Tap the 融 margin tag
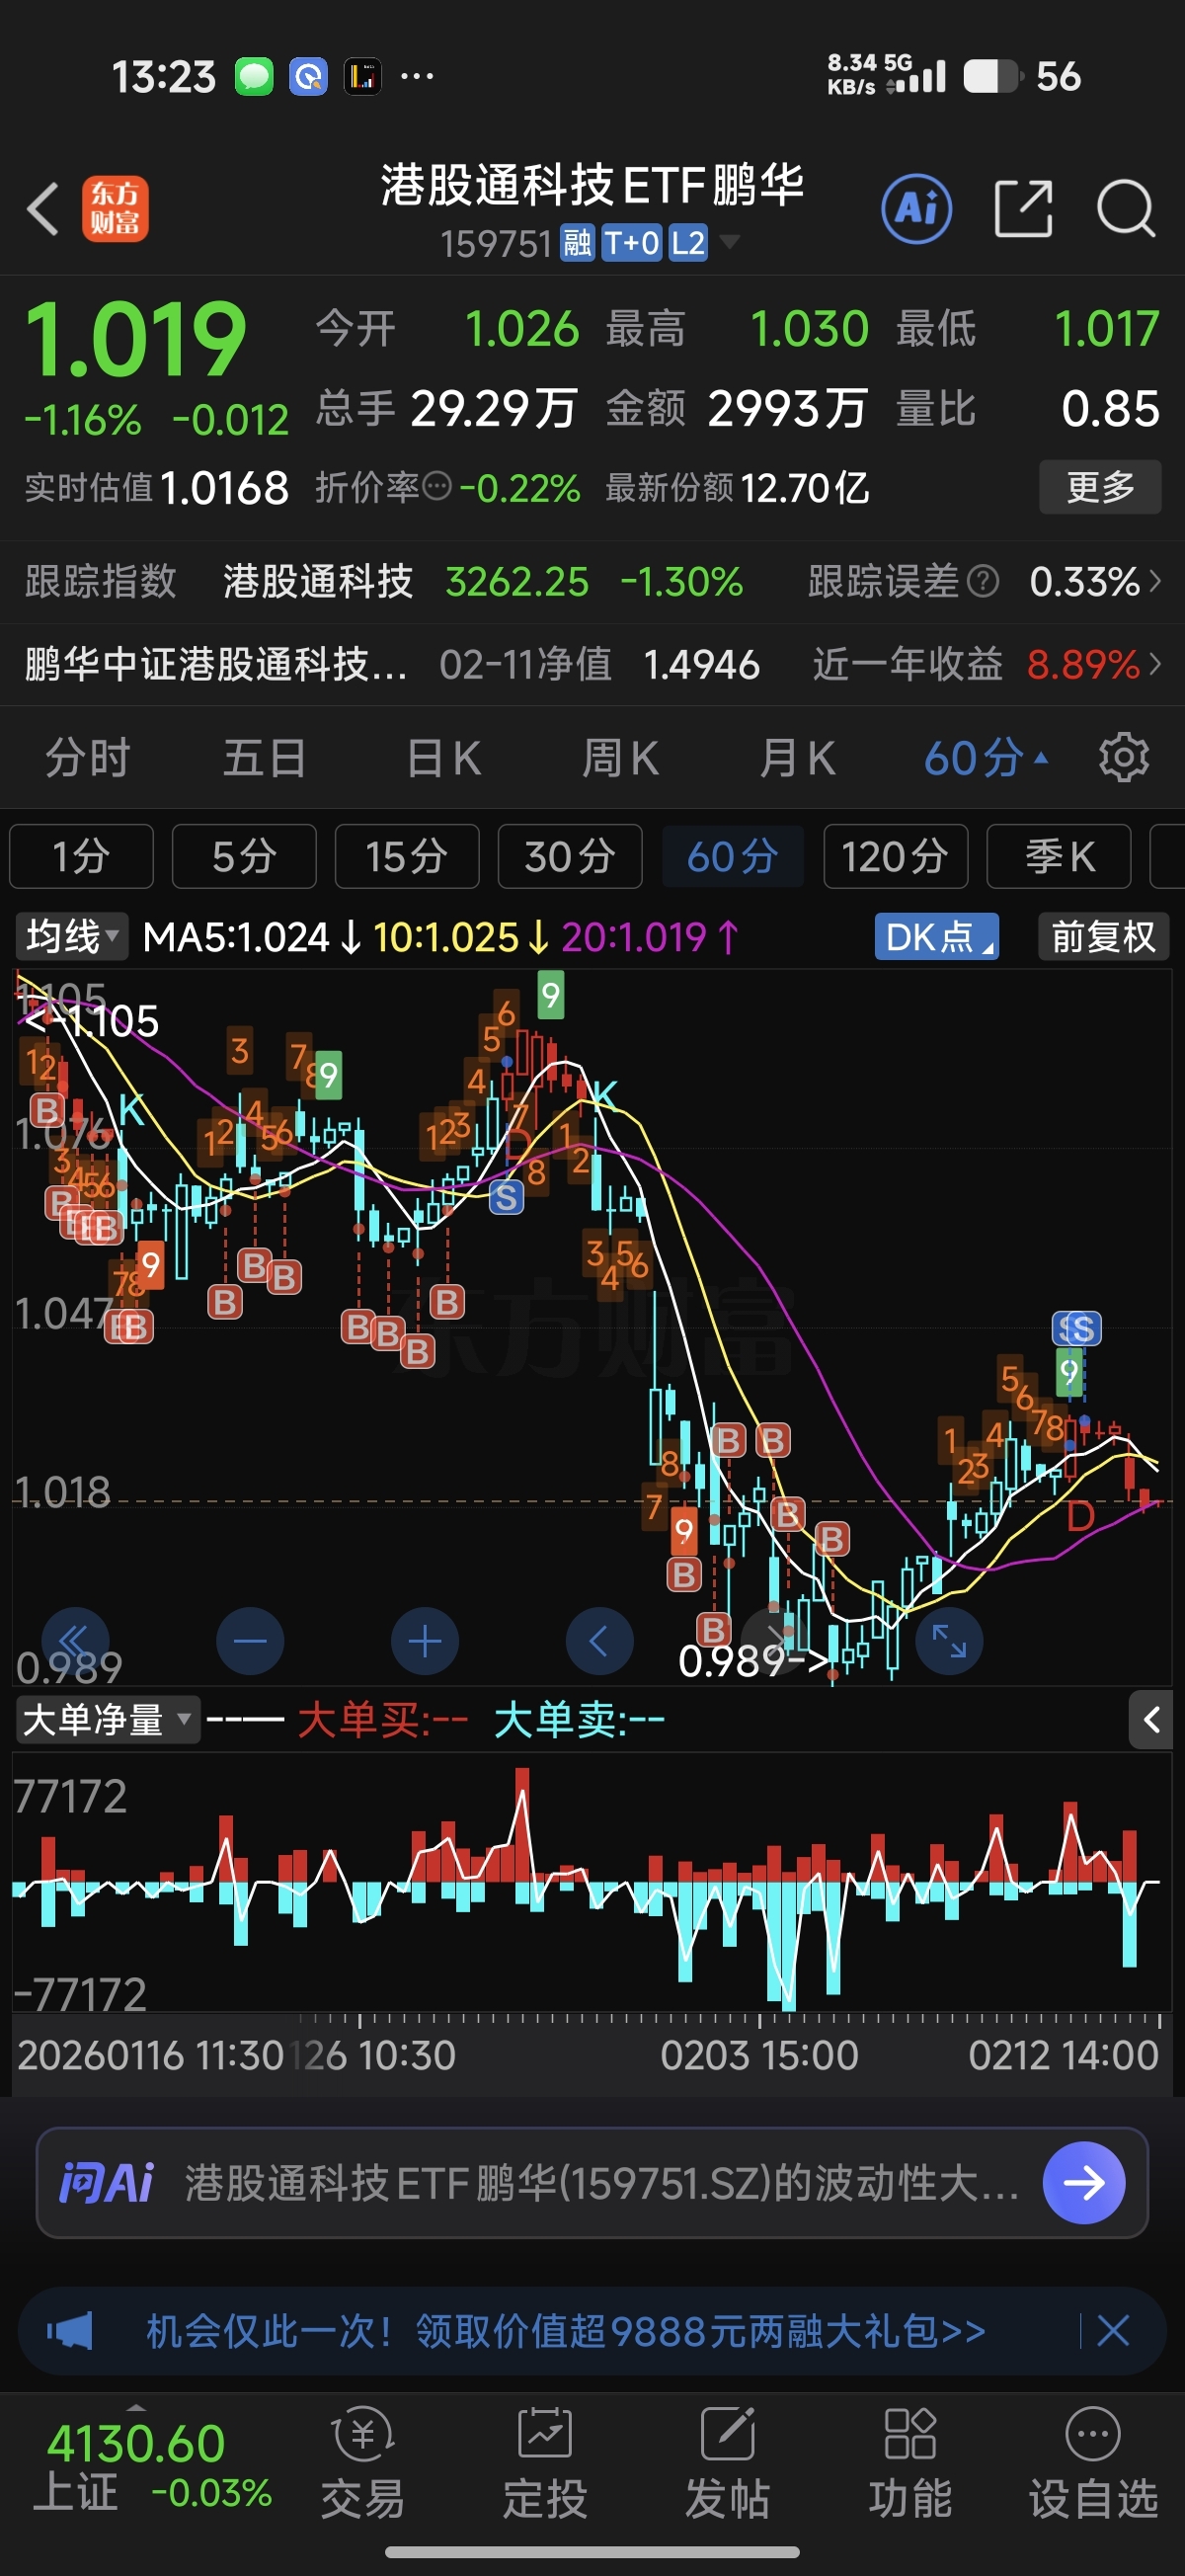1185x2576 pixels. (x=577, y=243)
